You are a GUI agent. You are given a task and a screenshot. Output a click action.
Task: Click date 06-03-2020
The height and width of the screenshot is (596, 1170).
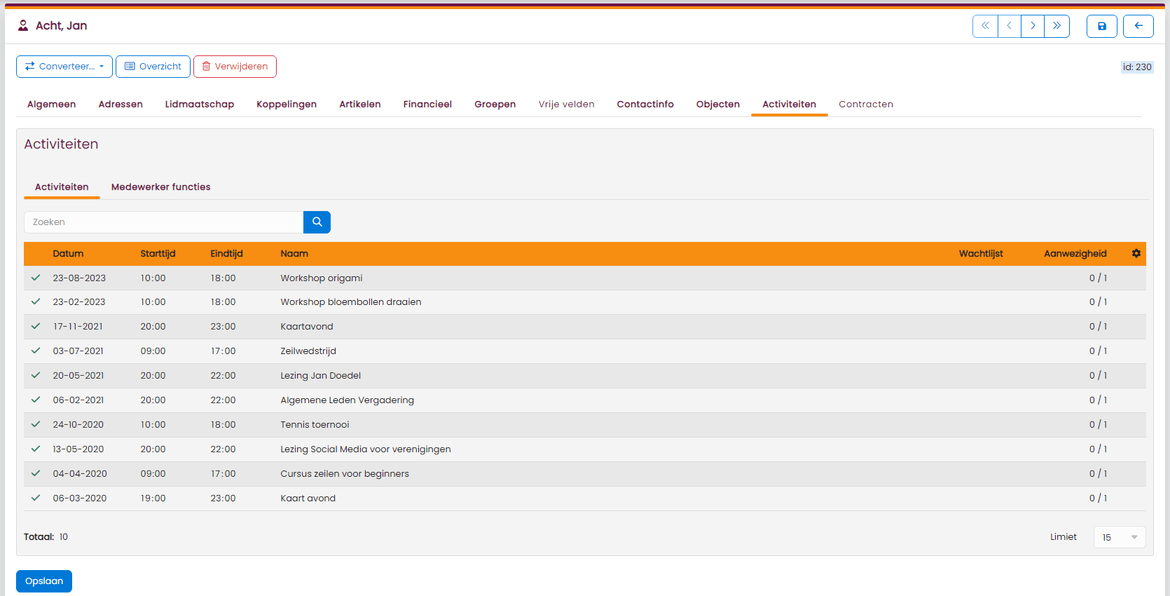tap(80, 498)
